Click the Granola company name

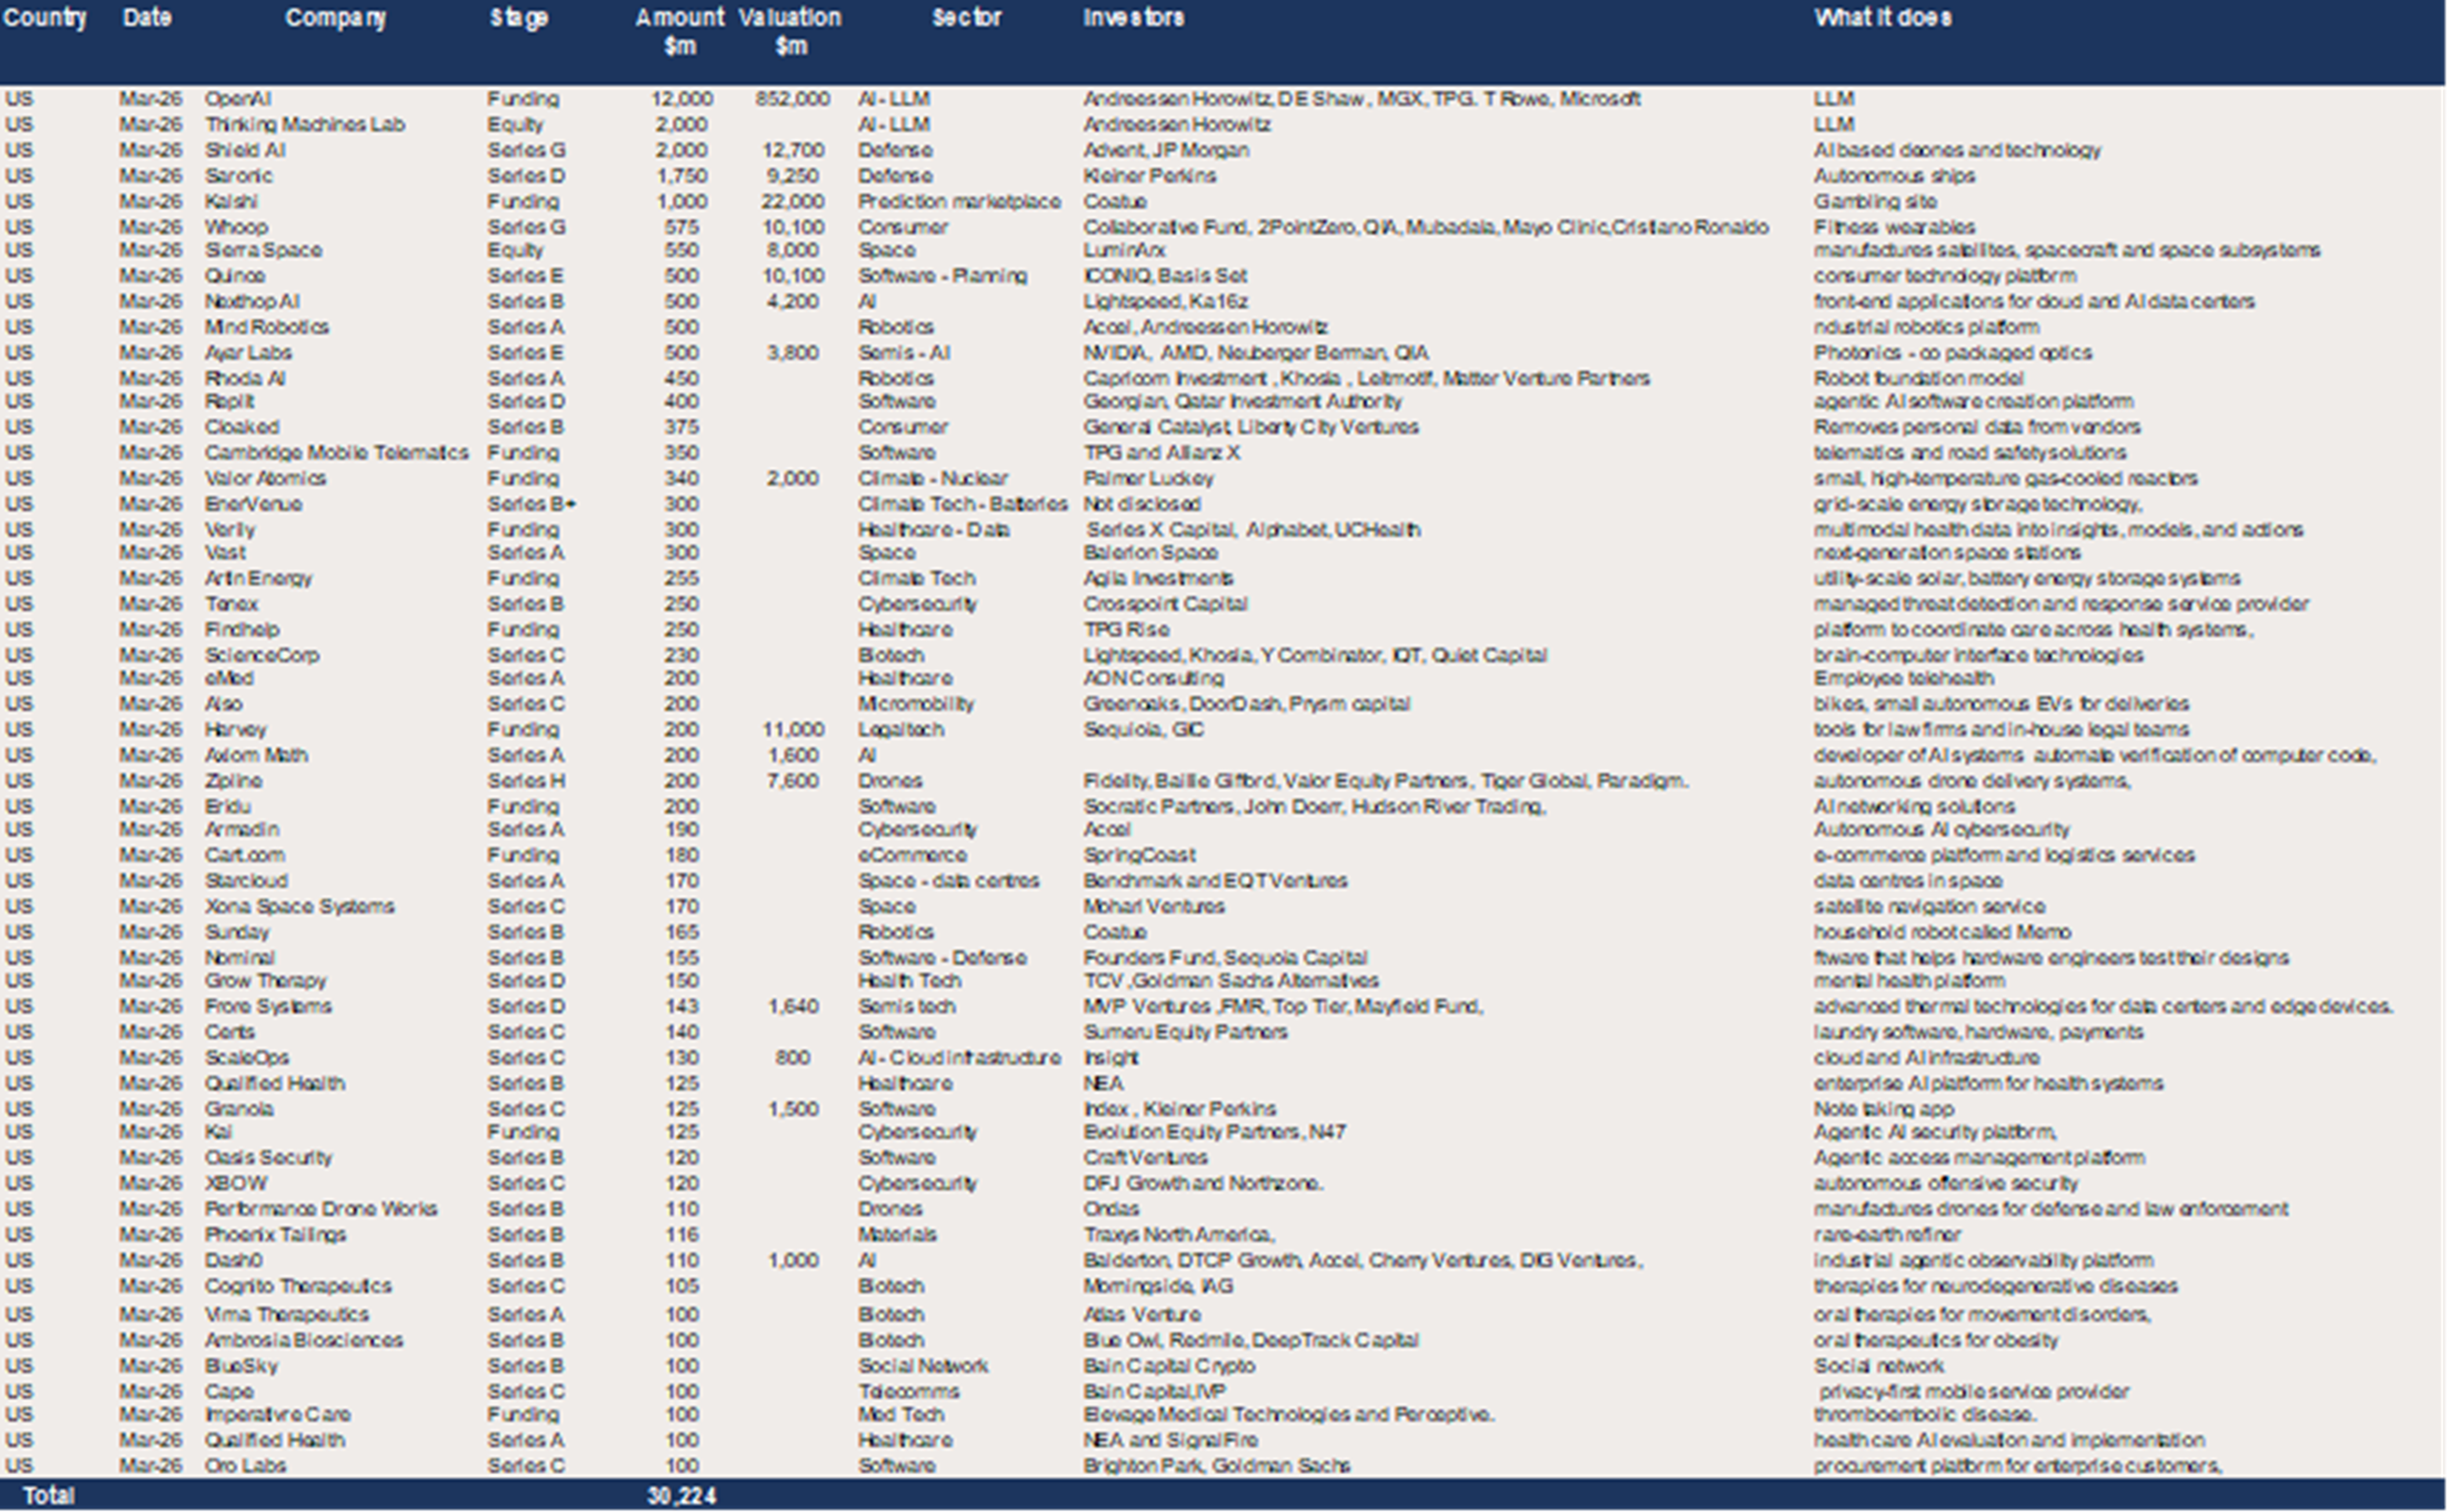[239, 1110]
